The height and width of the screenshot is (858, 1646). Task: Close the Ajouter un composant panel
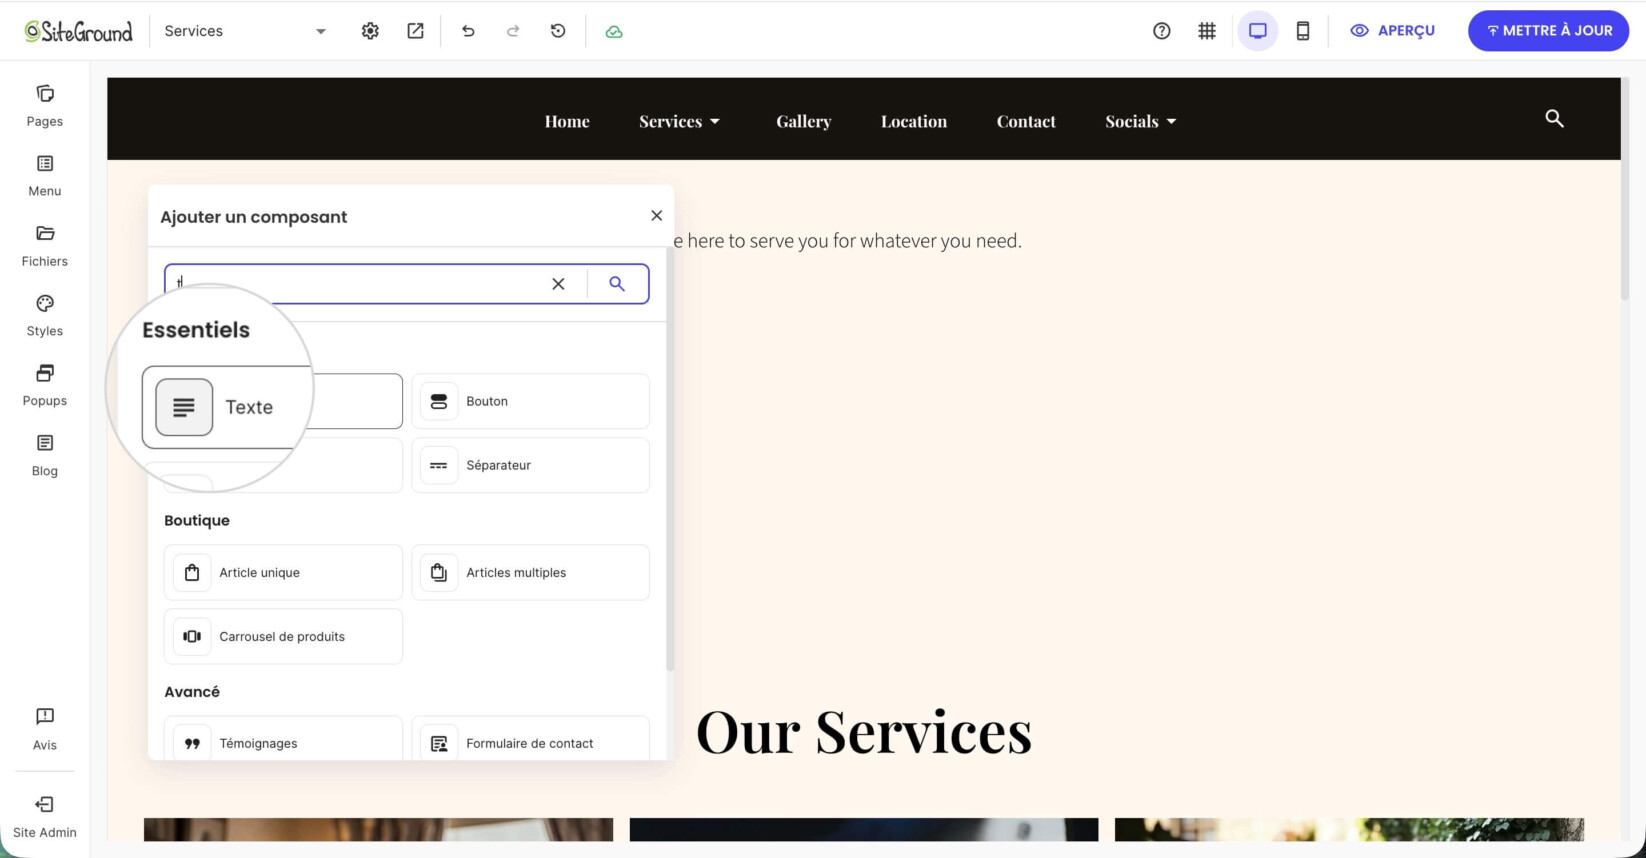point(656,215)
